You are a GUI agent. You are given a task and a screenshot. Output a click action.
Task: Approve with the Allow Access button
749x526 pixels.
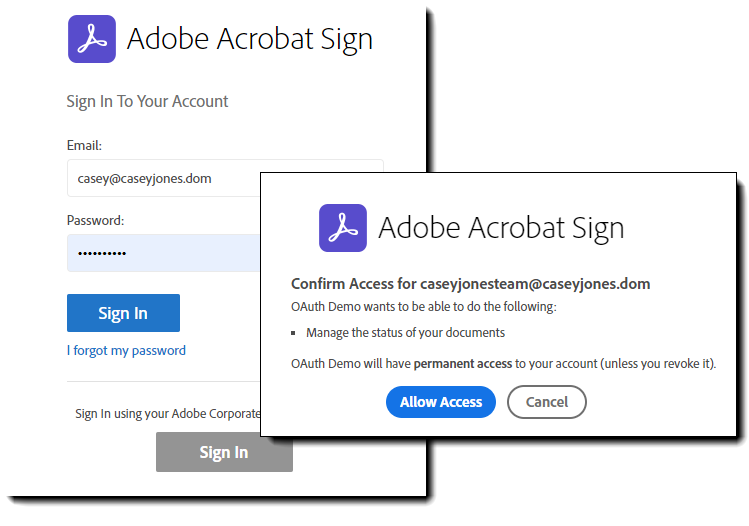[x=440, y=402]
